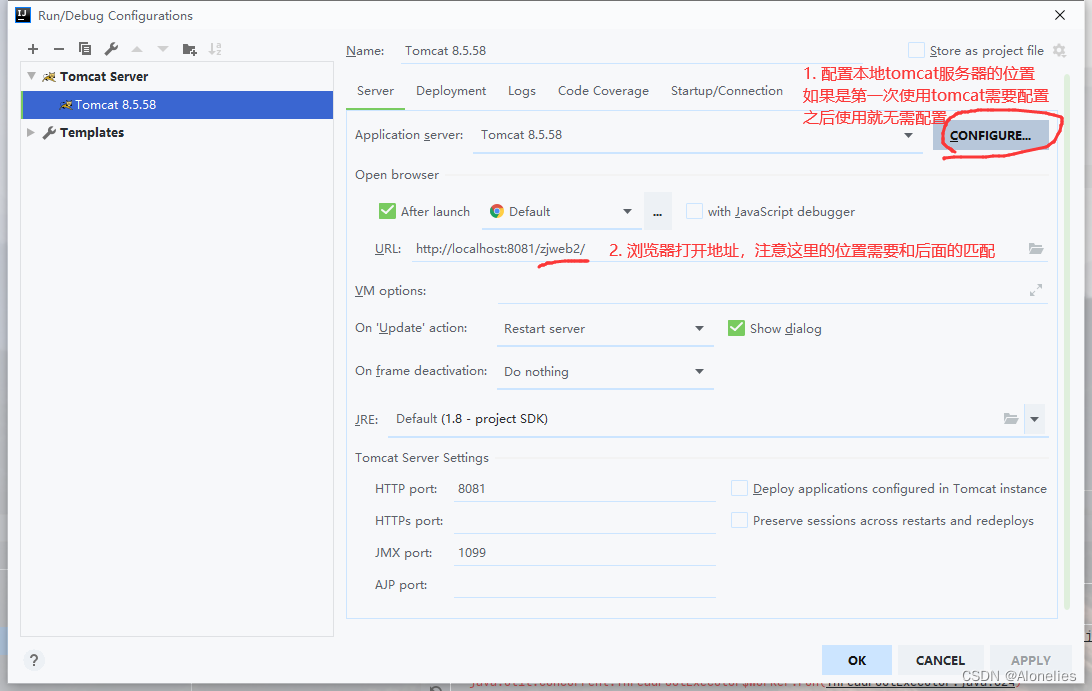The image size is (1092, 691).
Task: Focus the empty AJP port field
Action: [584, 585]
